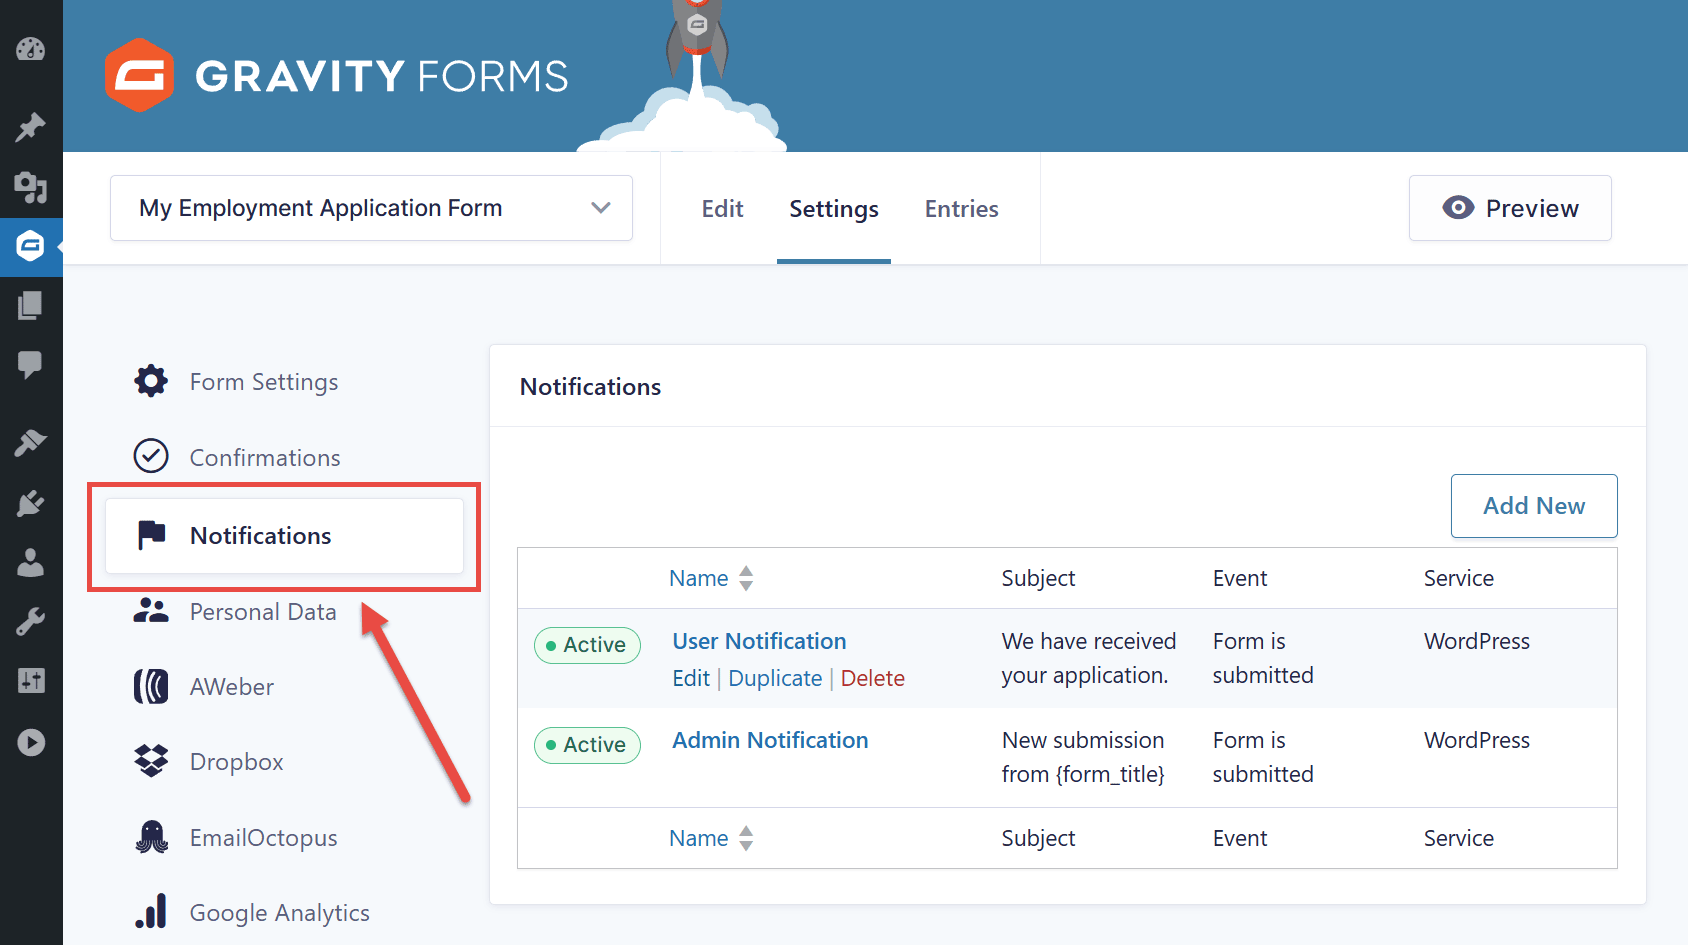The width and height of the screenshot is (1688, 945).
Task: Go to the Entries tab
Action: coord(962,209)
